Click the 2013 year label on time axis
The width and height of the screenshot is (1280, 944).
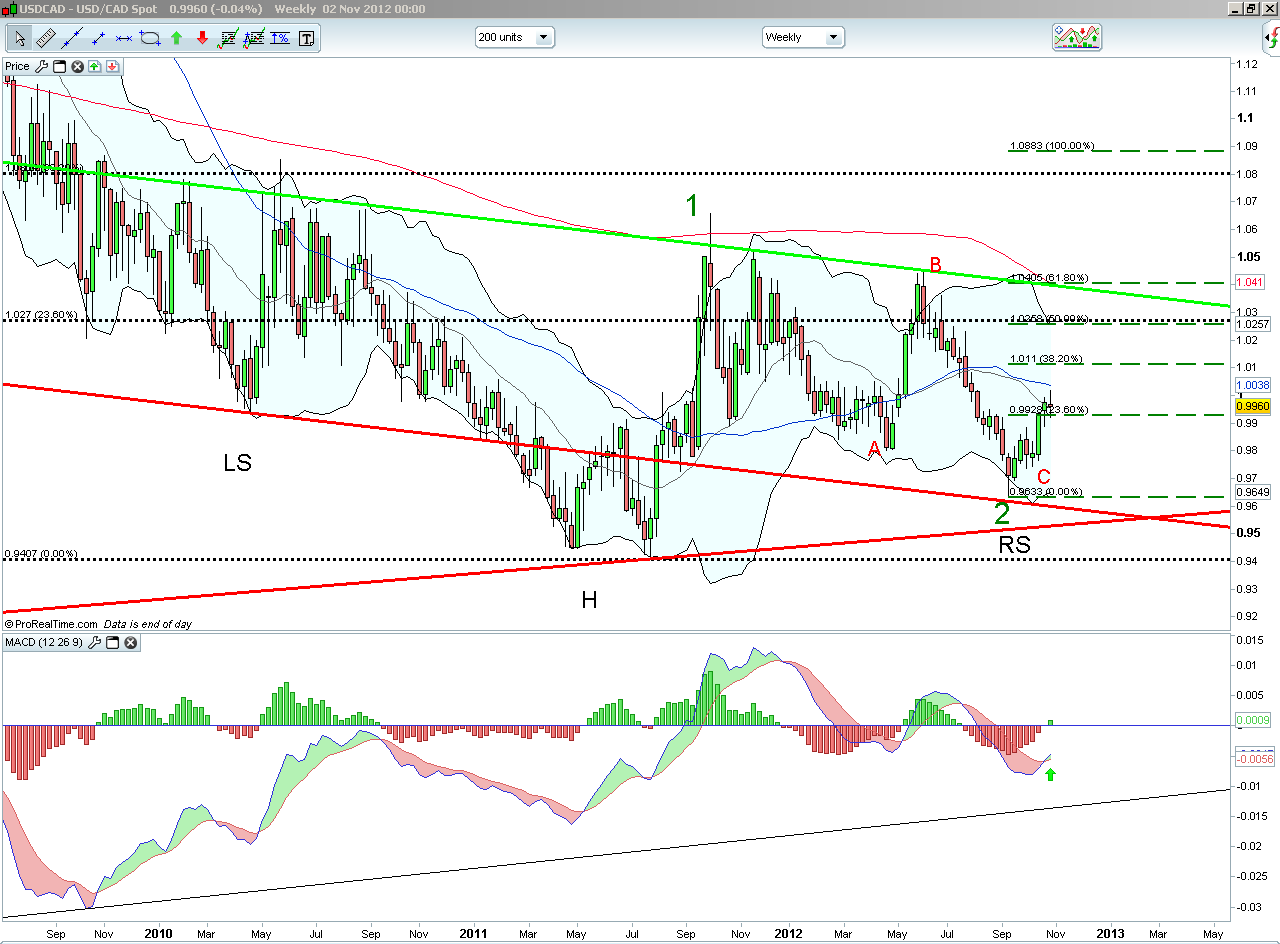[x=1109, y=934]
